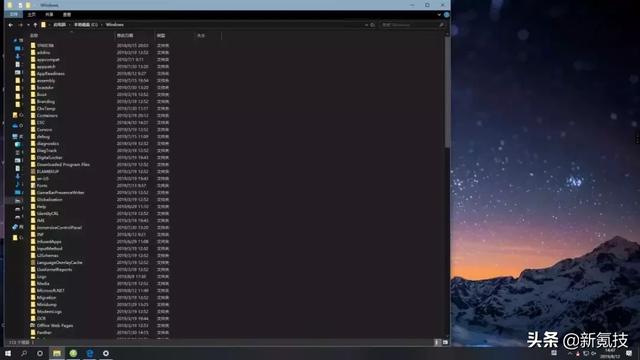Switch to details view in the status bar

(437, 342)
